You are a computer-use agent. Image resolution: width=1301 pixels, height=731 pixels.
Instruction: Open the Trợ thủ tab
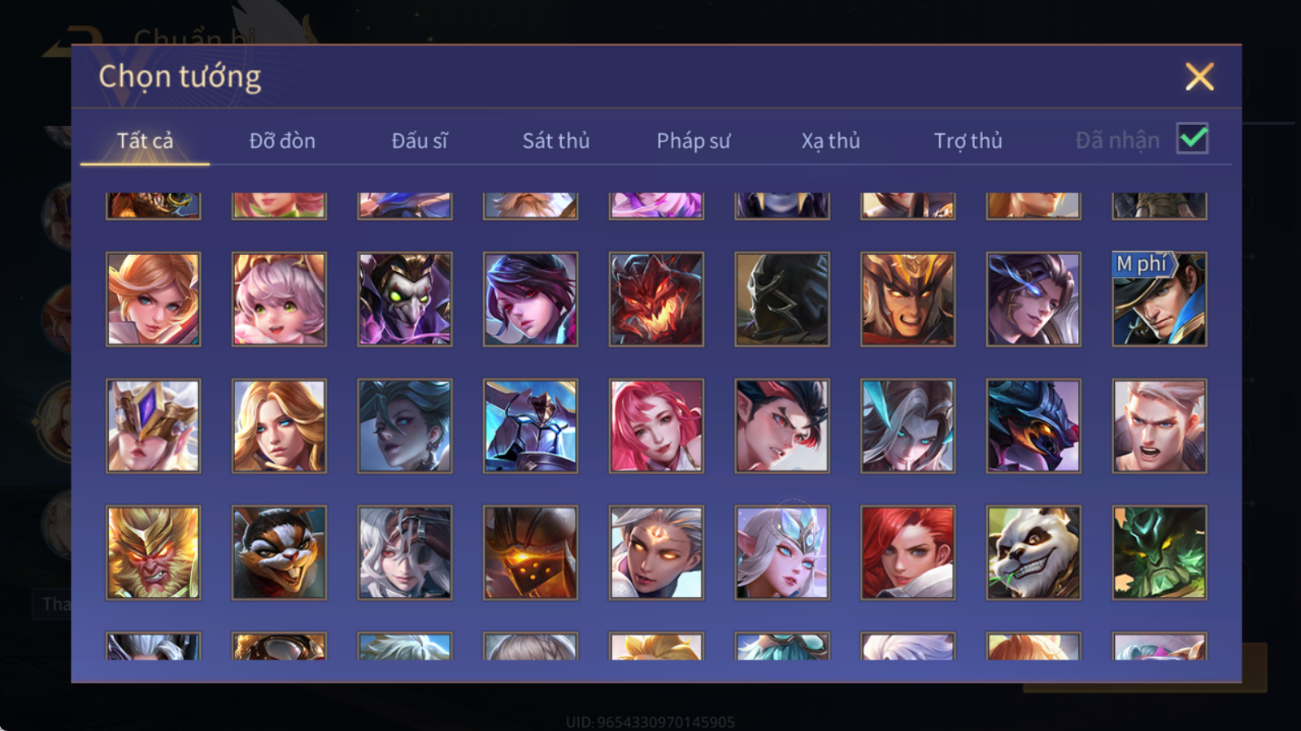[x=968, y=141]
